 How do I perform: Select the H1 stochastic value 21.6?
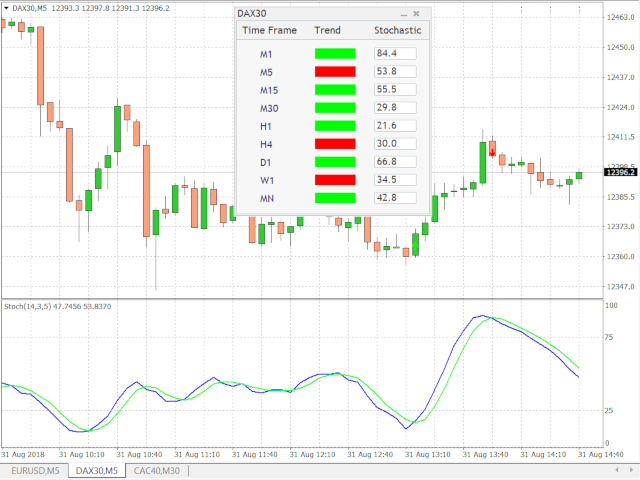point(395,126)
